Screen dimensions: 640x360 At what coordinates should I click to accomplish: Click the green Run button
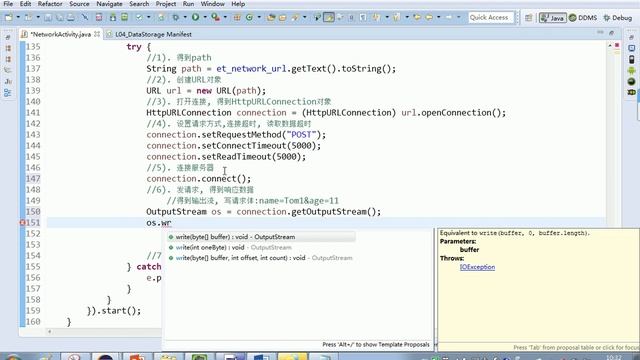point(196,18)
